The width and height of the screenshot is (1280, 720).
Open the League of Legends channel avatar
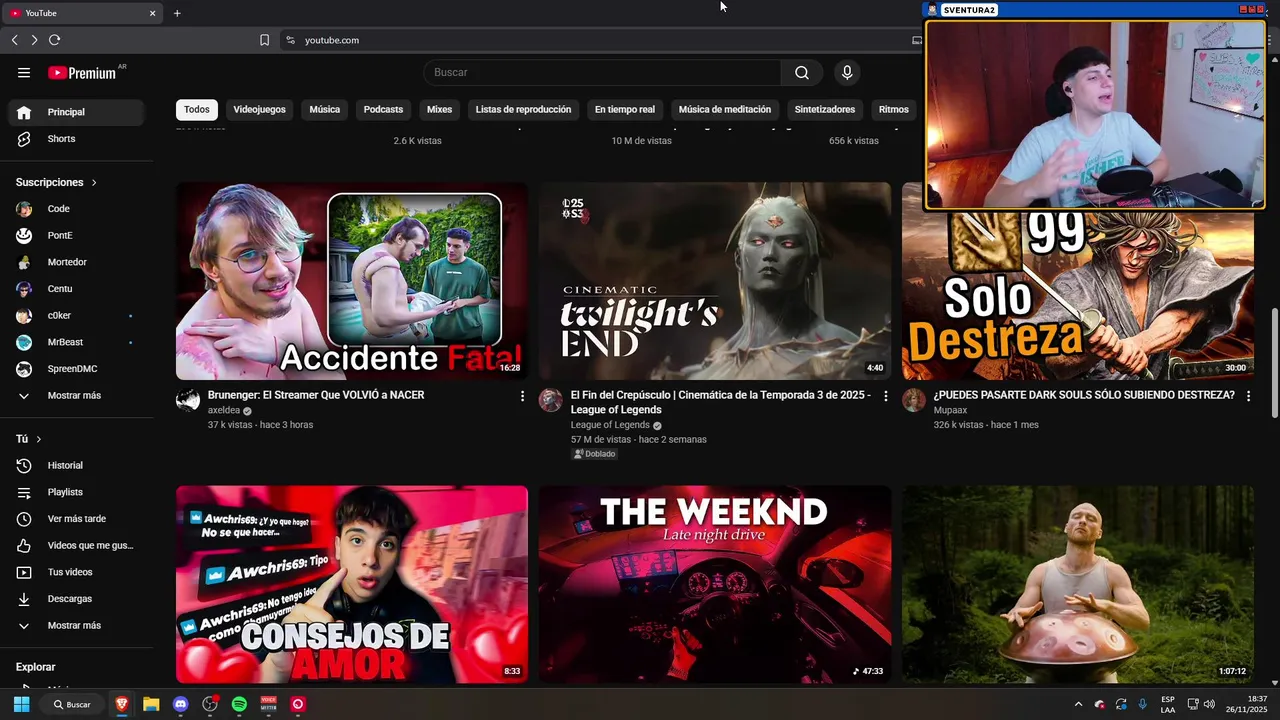tap(551, 401)
